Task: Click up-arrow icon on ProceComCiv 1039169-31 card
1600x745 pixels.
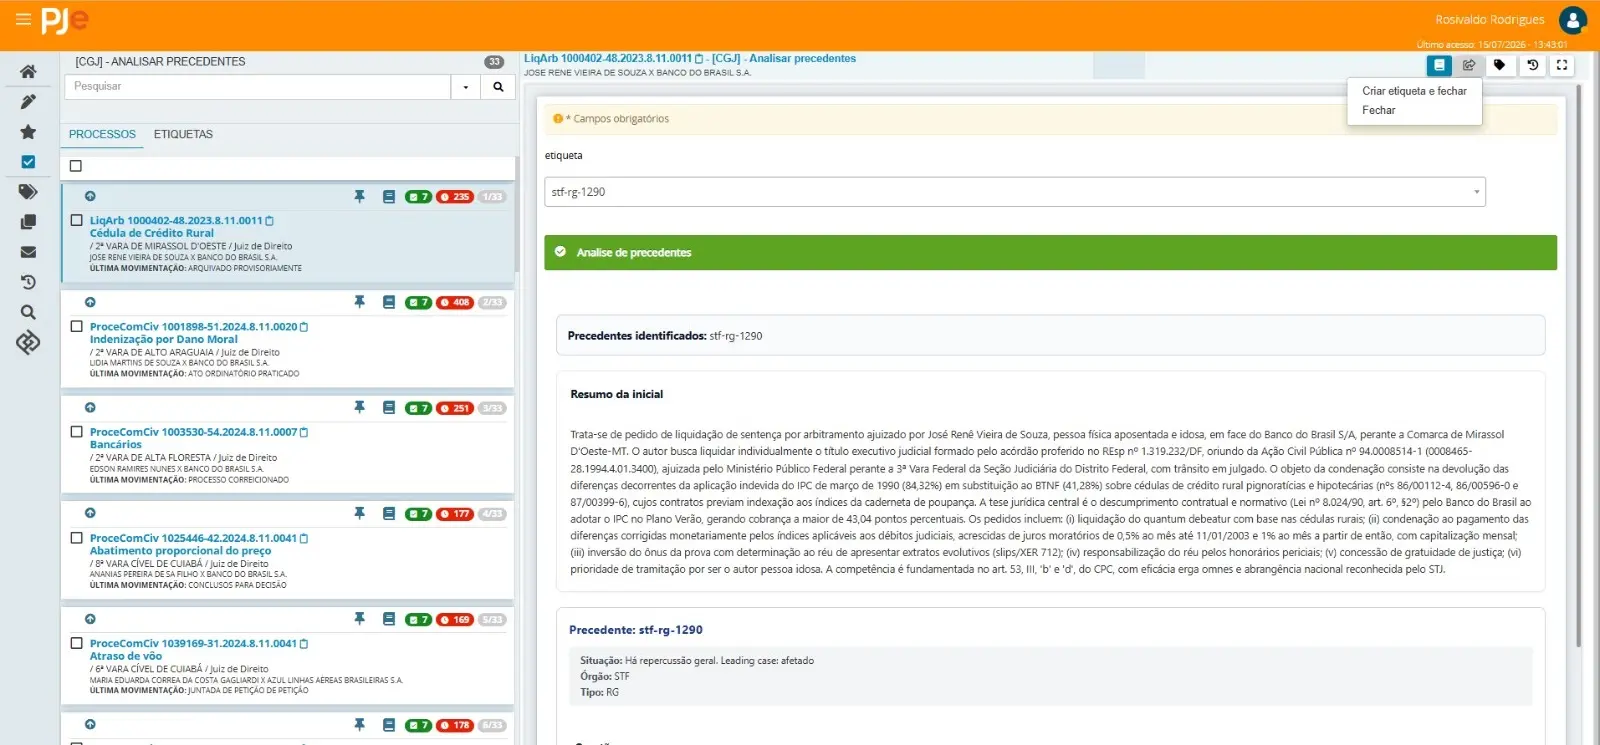Action: pos(90,619)
